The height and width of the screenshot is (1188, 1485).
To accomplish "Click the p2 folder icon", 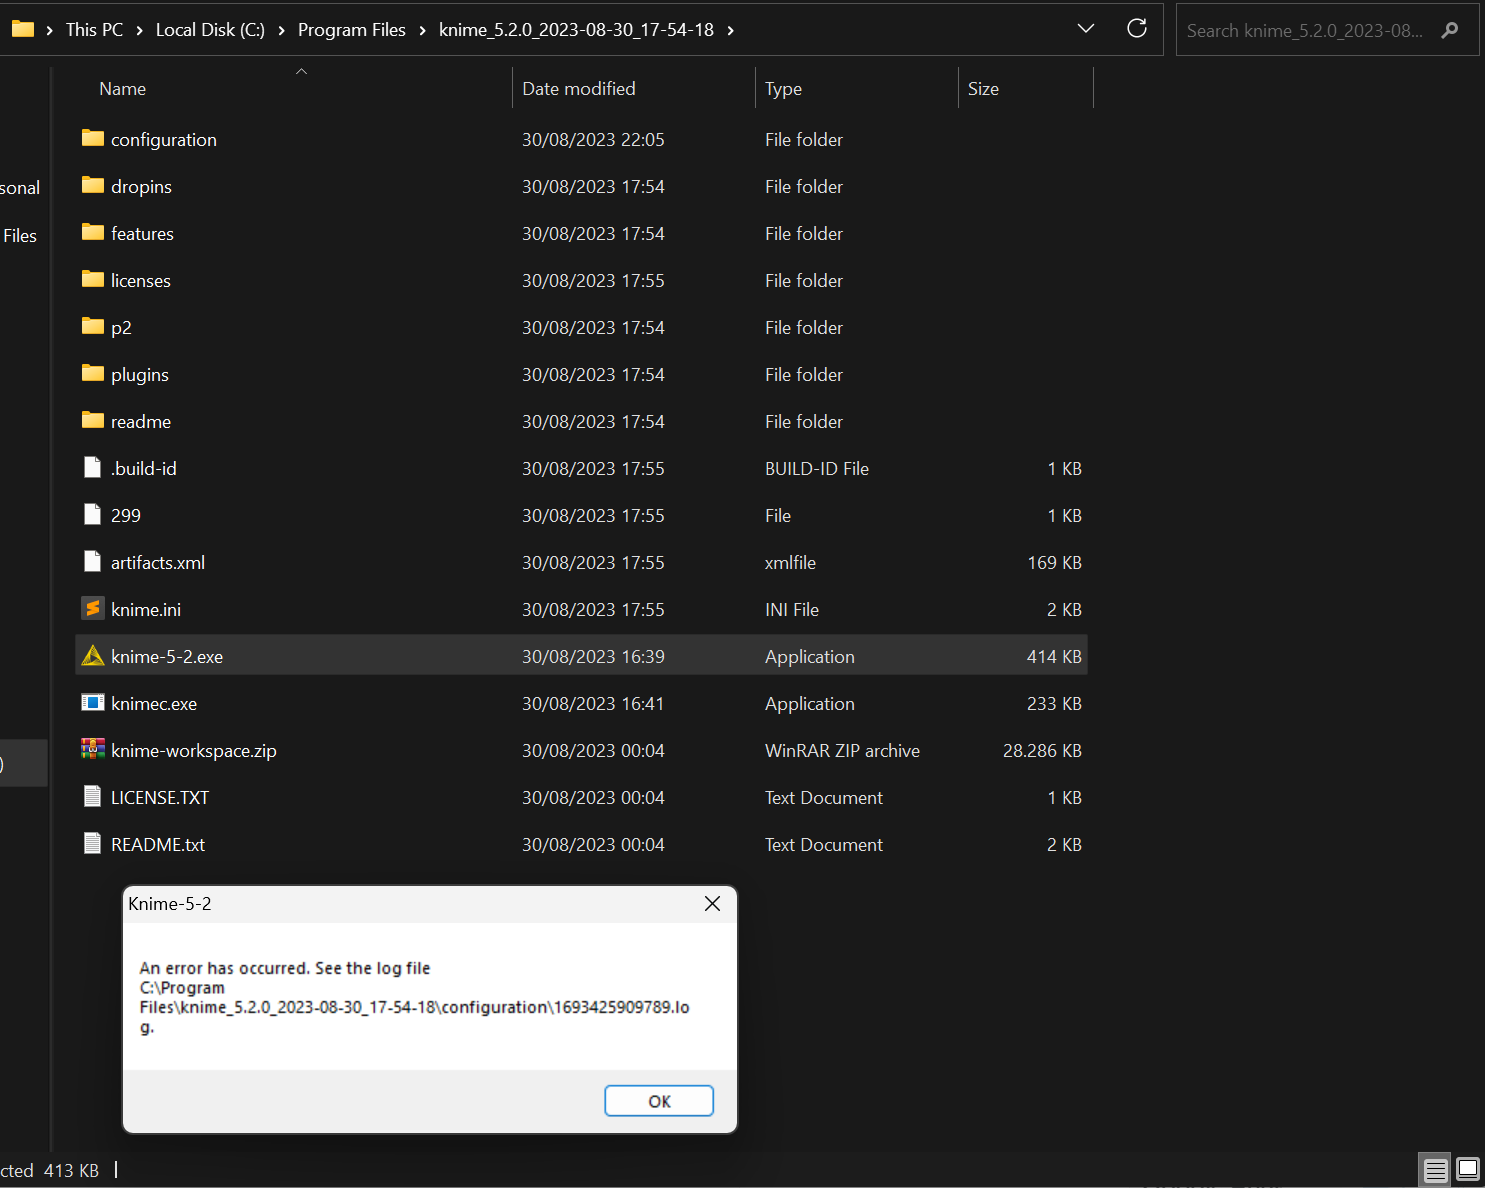I will pos(93,326).
